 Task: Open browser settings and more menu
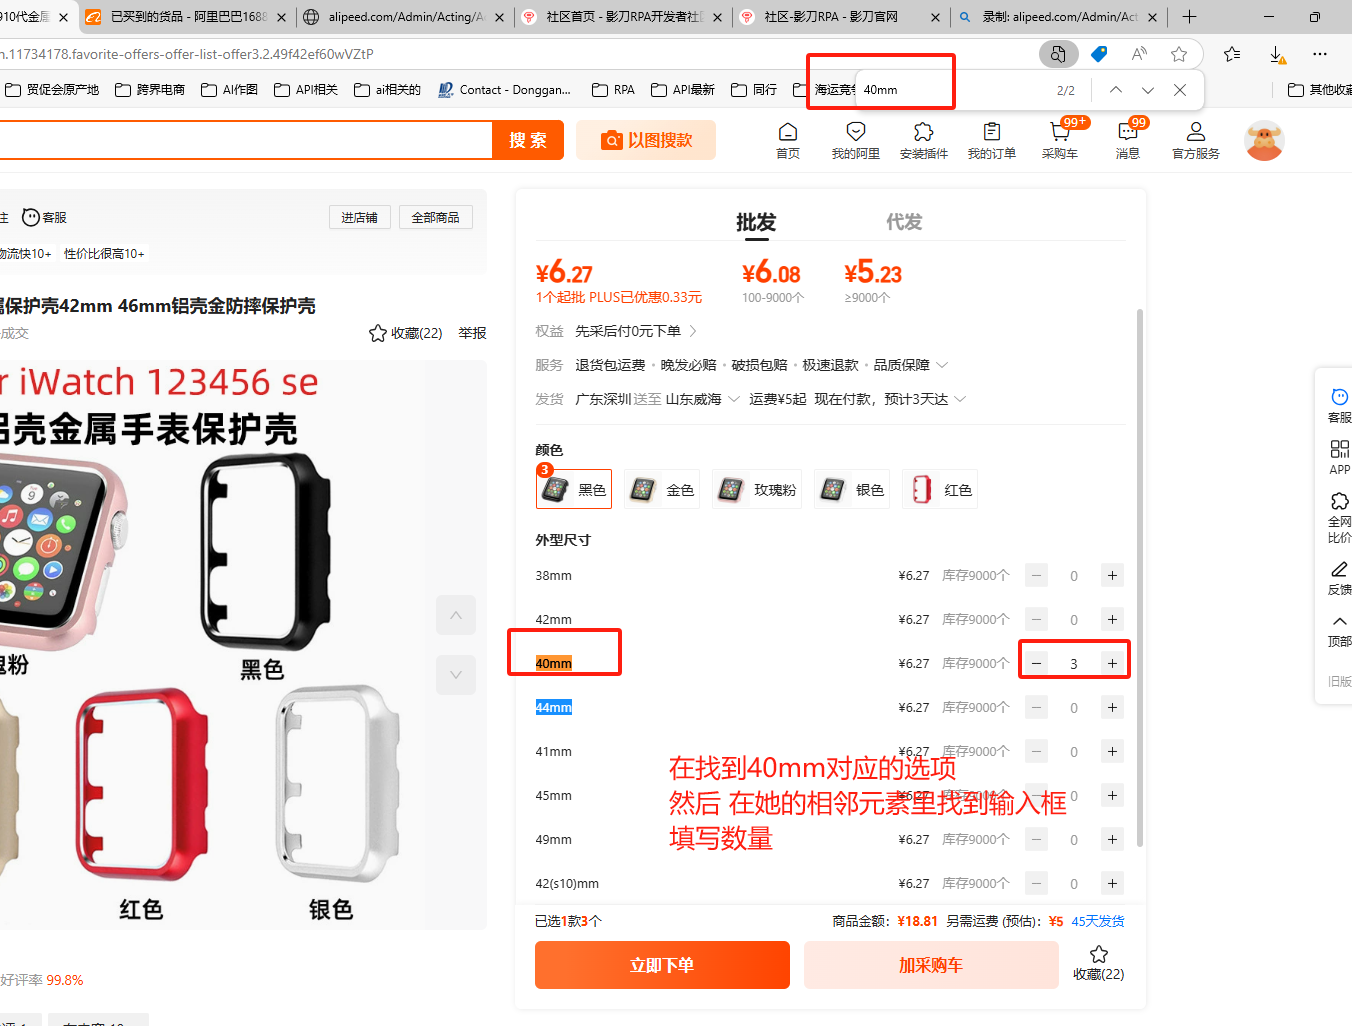tap(1320, 54)
